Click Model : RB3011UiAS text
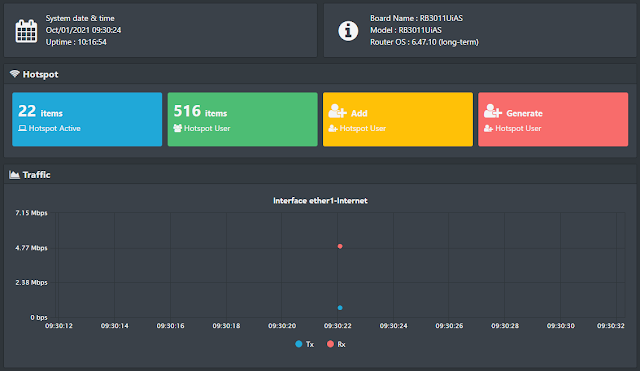Screen dimensions: 640x371 pyautogui.click(x=406, y=30)
